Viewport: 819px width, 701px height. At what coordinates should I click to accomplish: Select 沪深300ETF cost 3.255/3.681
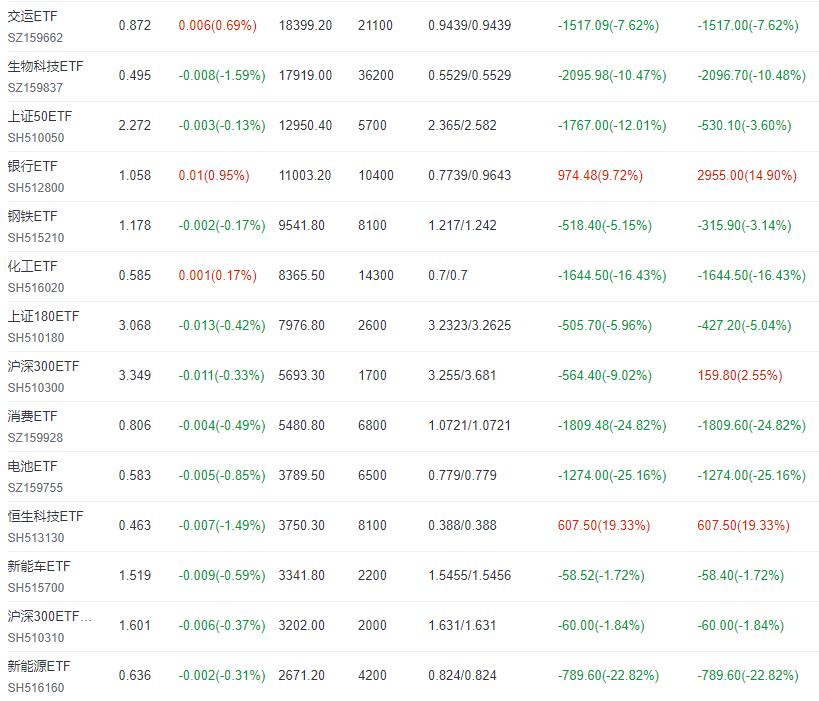point(462,376)
